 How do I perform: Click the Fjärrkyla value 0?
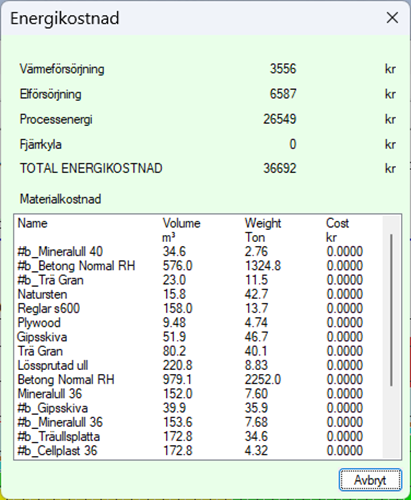[x=293, y=144]
